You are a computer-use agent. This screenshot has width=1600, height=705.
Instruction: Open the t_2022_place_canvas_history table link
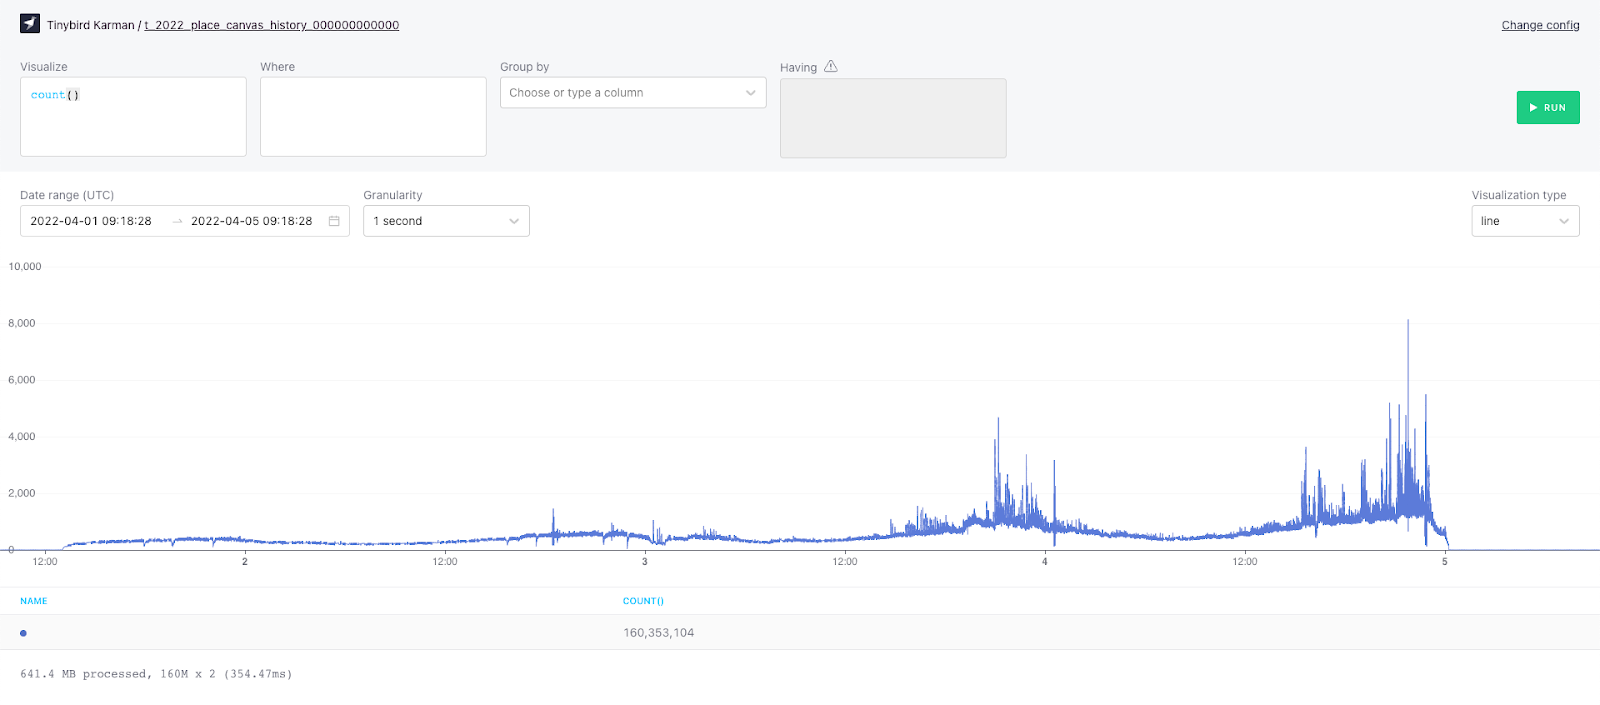[x=271, y=25]
